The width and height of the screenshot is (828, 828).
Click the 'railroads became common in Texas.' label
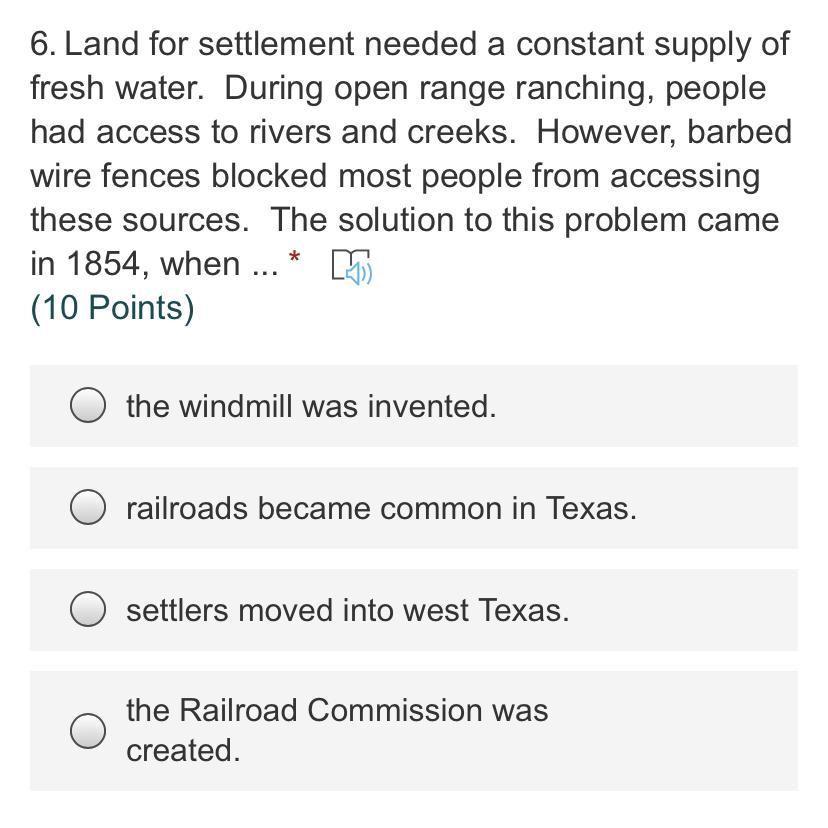[381, 508]
